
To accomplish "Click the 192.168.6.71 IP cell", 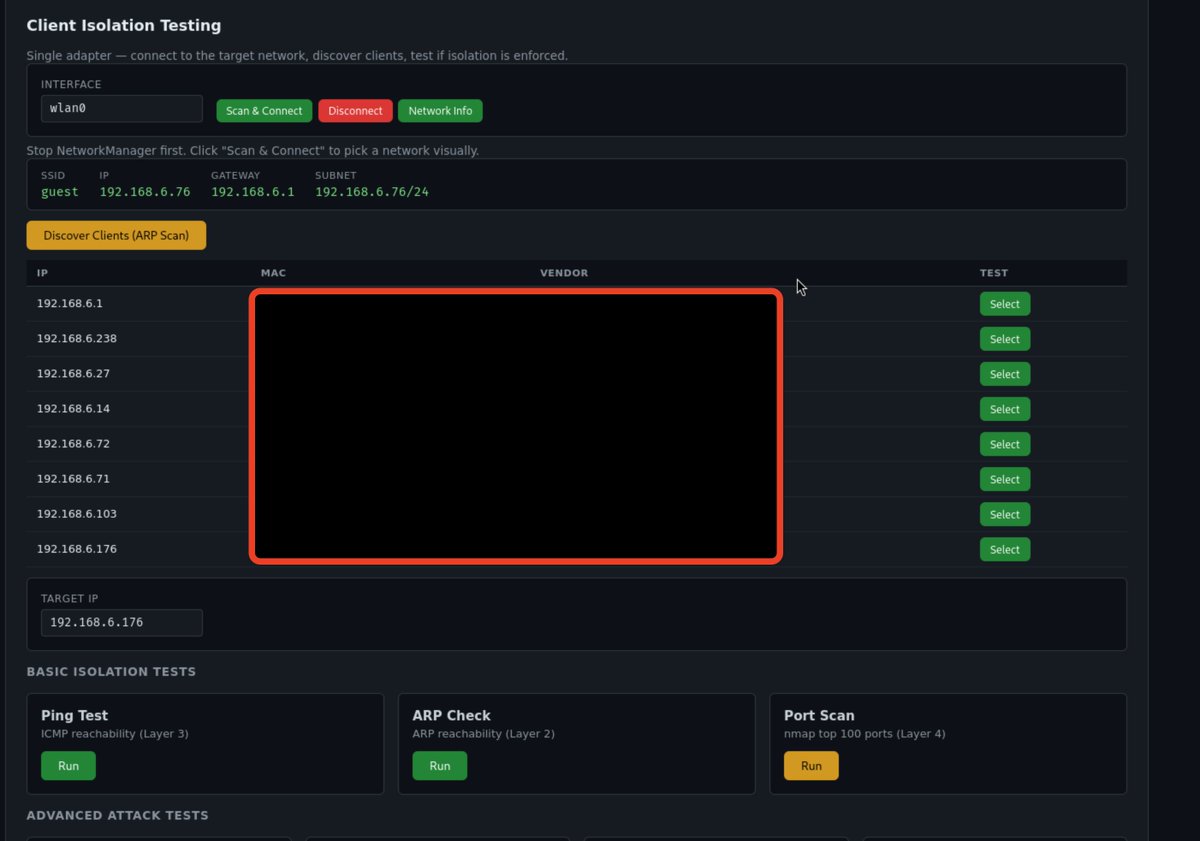I will [73, 478].
